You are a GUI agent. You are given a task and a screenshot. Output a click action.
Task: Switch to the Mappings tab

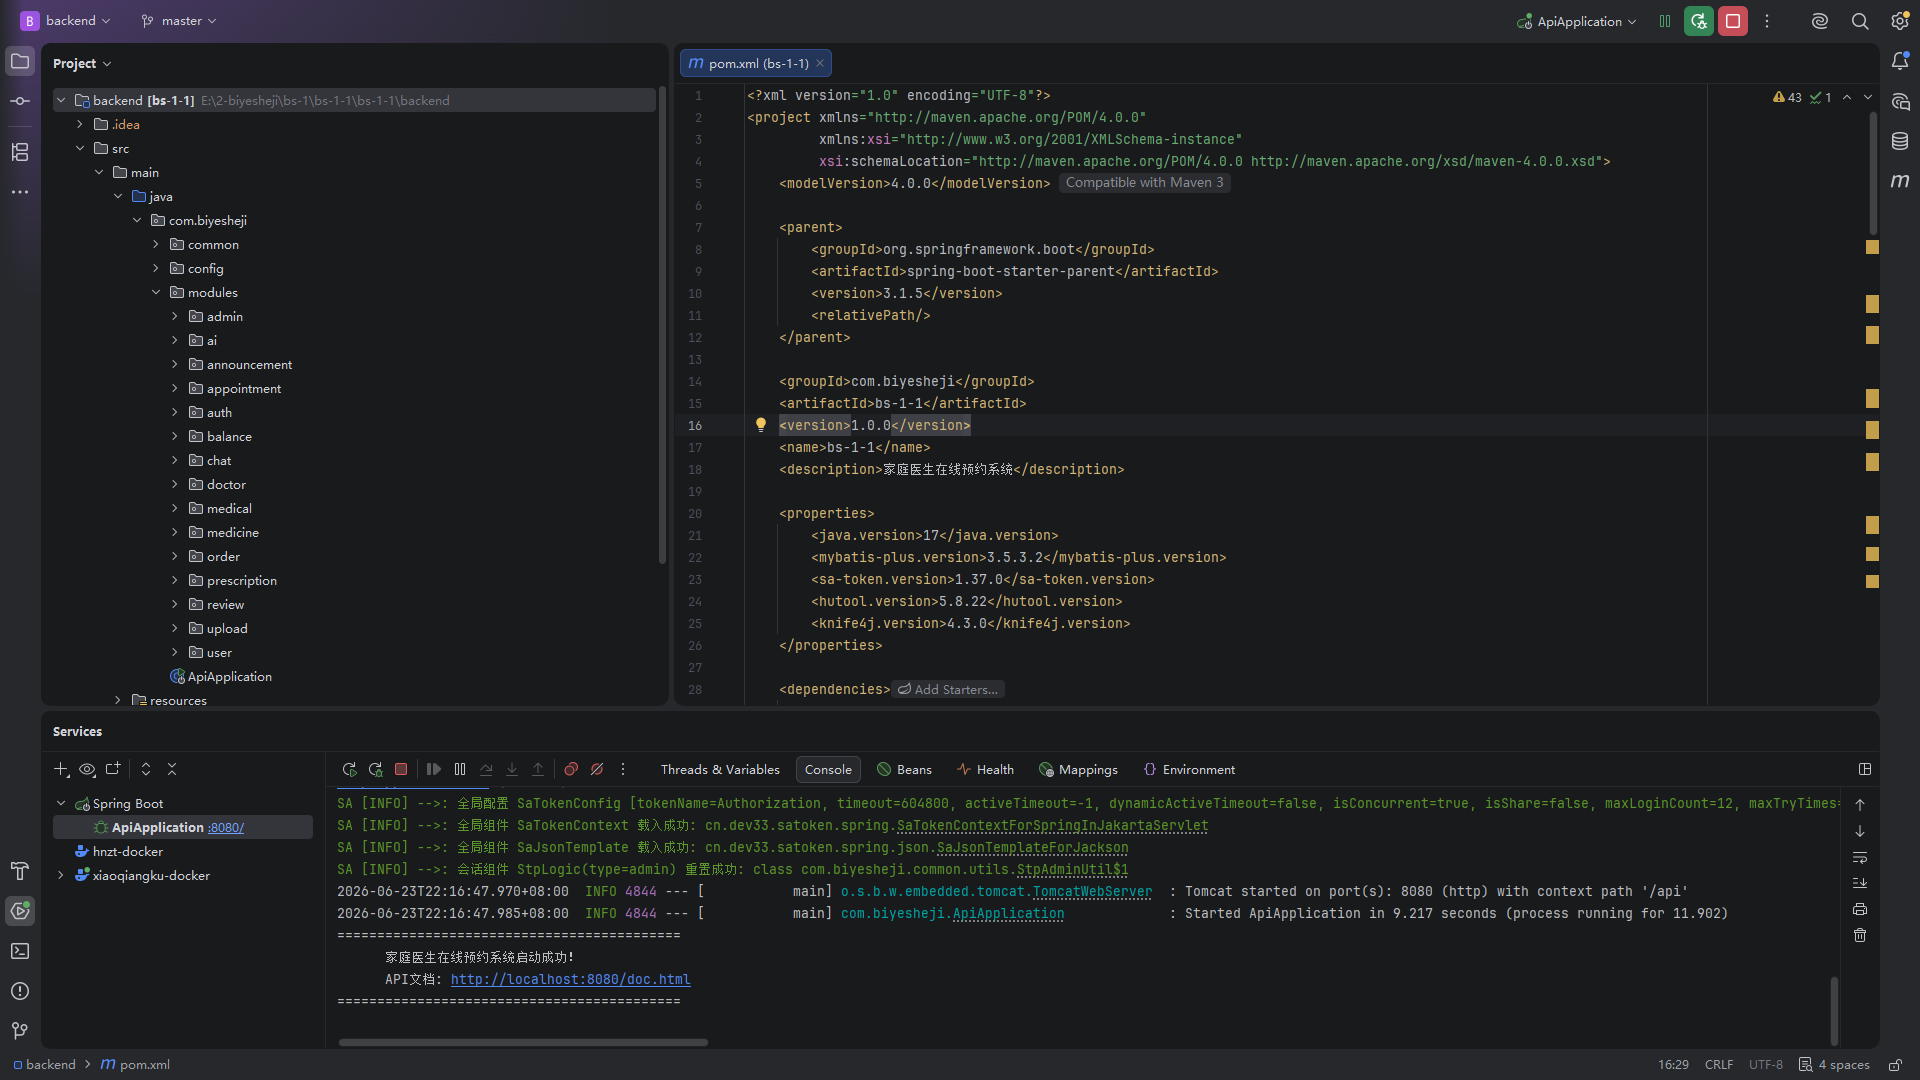tap(1078, 769)
